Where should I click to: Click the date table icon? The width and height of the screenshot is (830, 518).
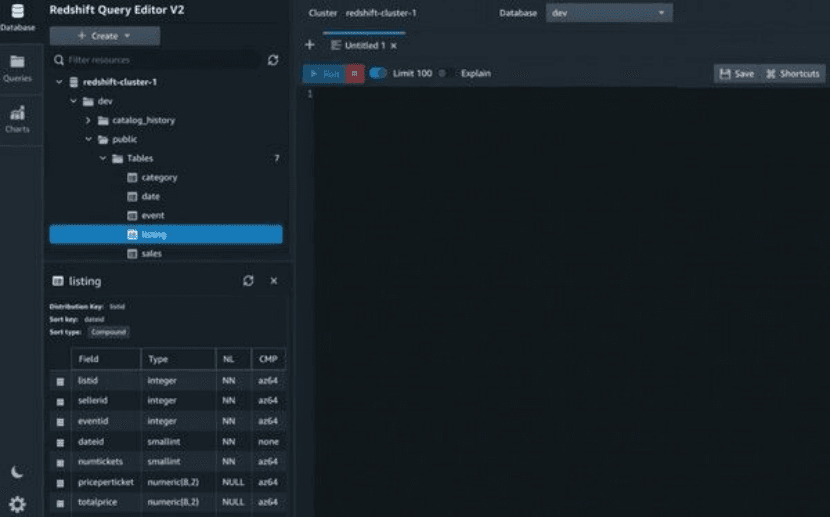[132, 196]
